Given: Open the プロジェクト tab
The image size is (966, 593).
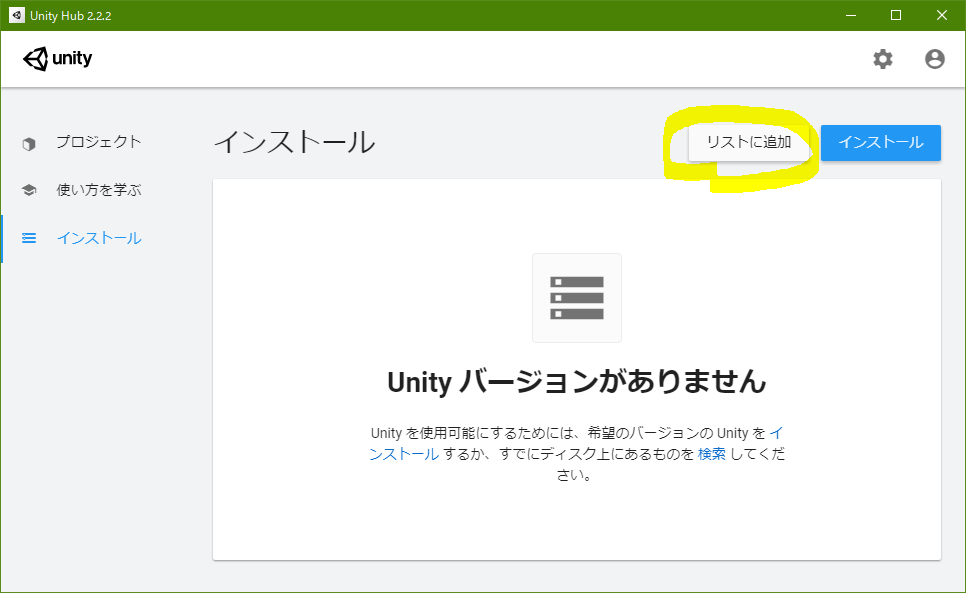Looking at the screenshot, I should pos(99,142).
